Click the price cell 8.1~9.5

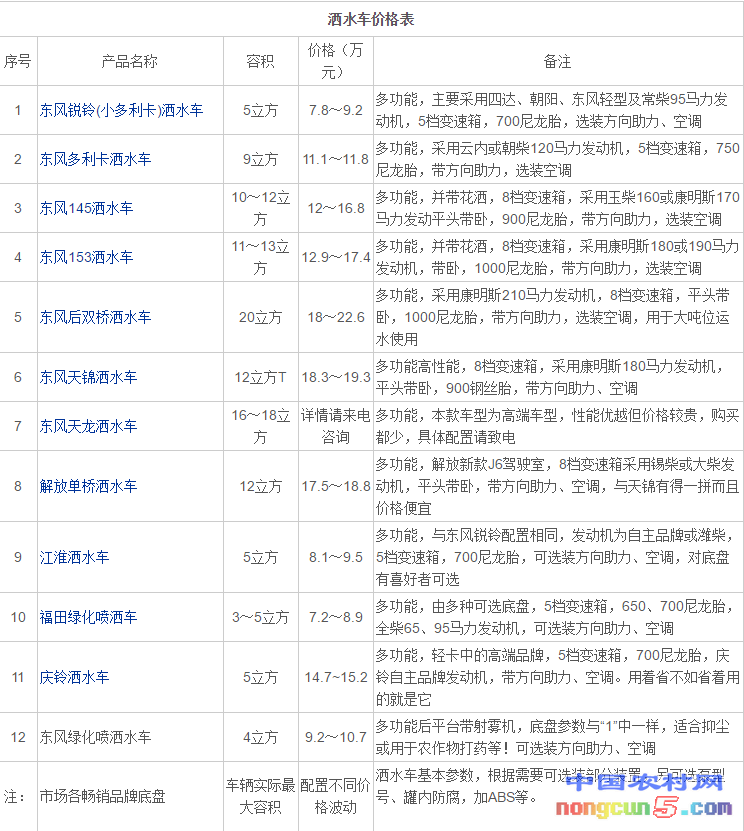coord(335,557)
